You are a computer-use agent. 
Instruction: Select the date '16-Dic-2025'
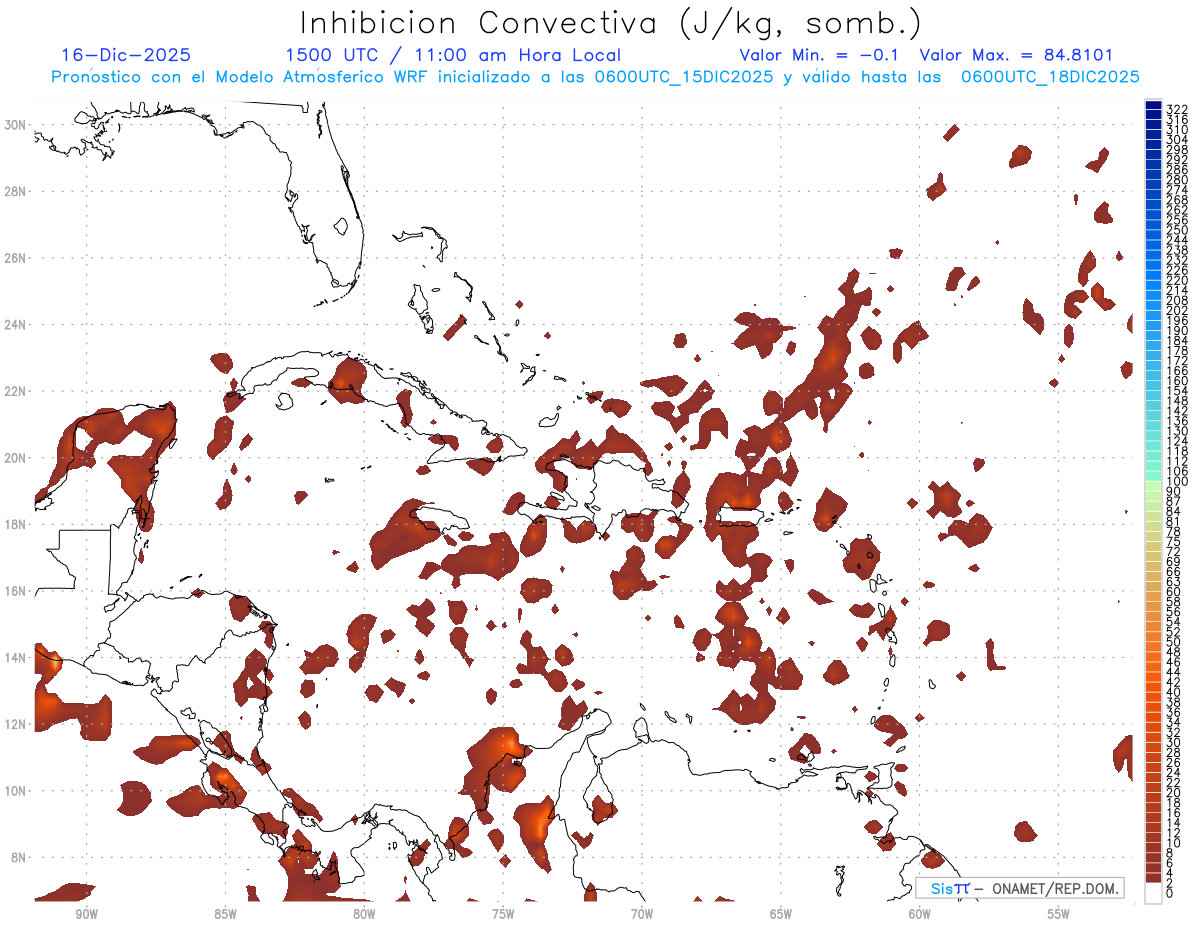pos(126,56)
